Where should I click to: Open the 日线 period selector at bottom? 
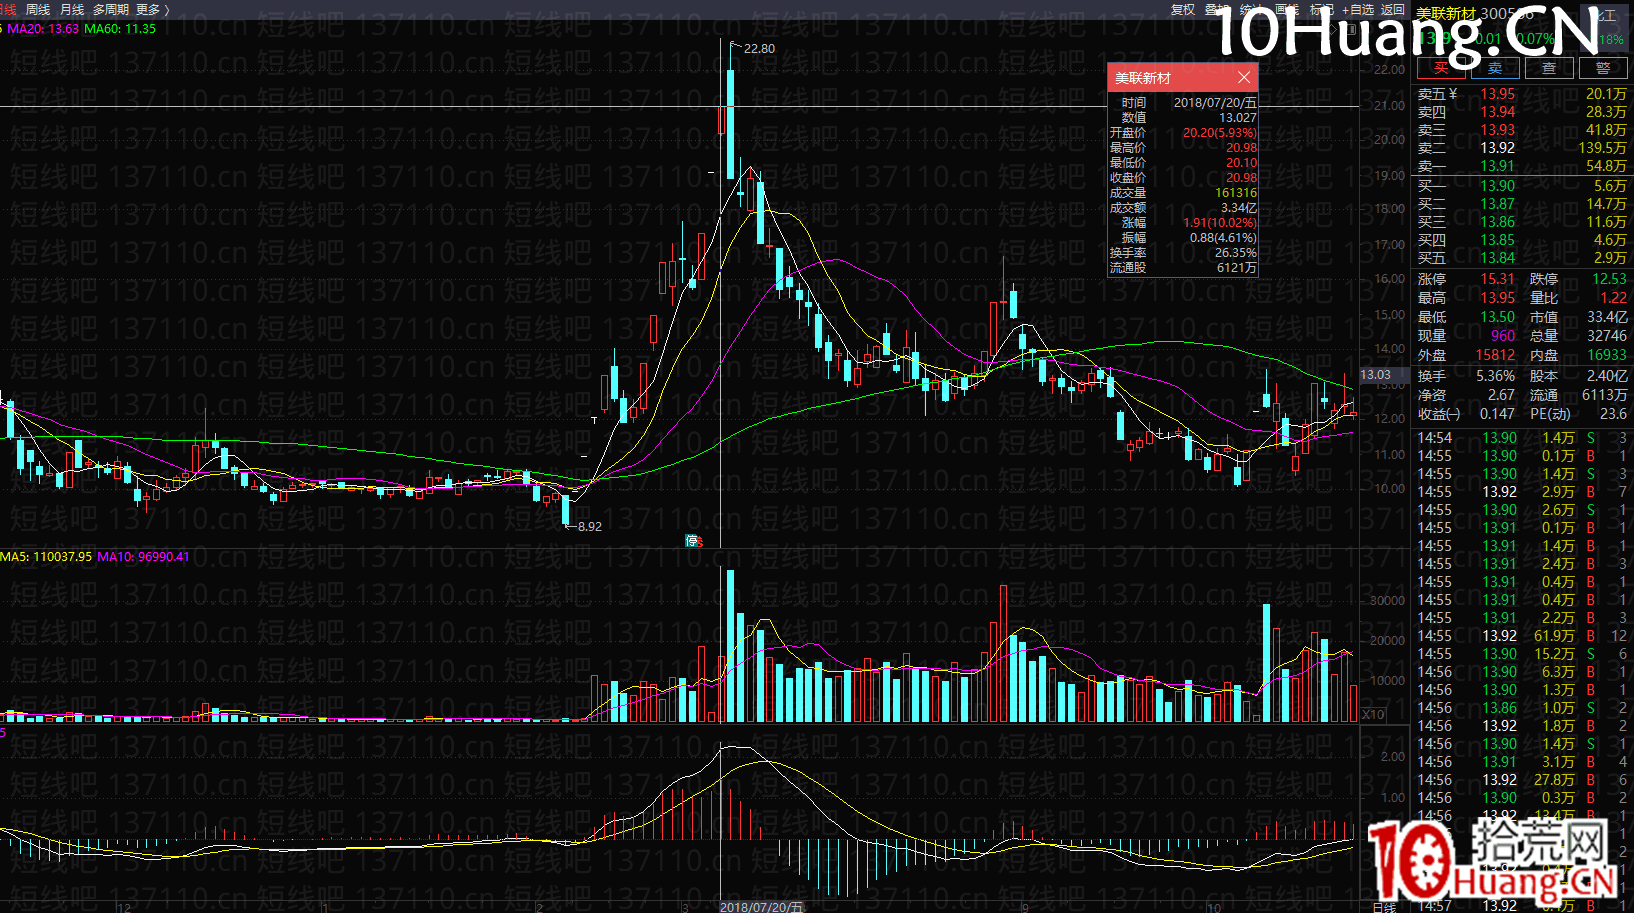coord(1384,907)
